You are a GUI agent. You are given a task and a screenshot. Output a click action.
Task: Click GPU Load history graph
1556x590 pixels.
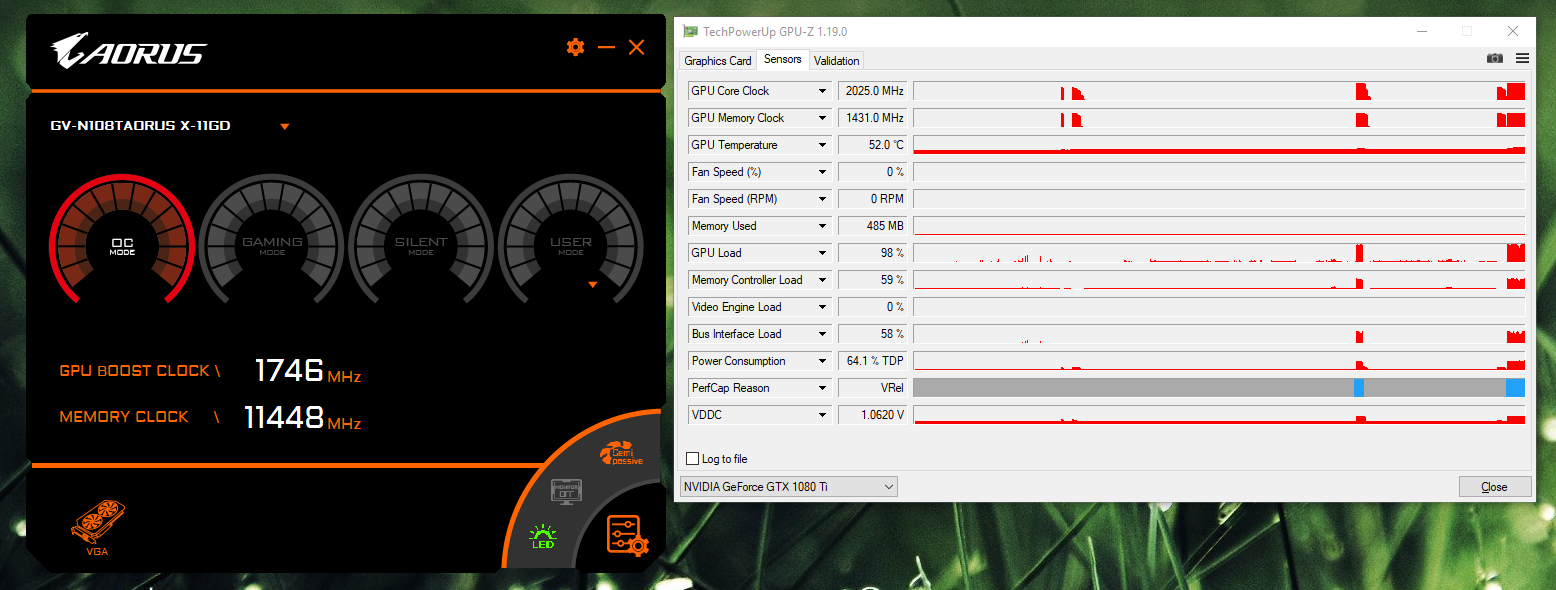(x=1219, y=253)
